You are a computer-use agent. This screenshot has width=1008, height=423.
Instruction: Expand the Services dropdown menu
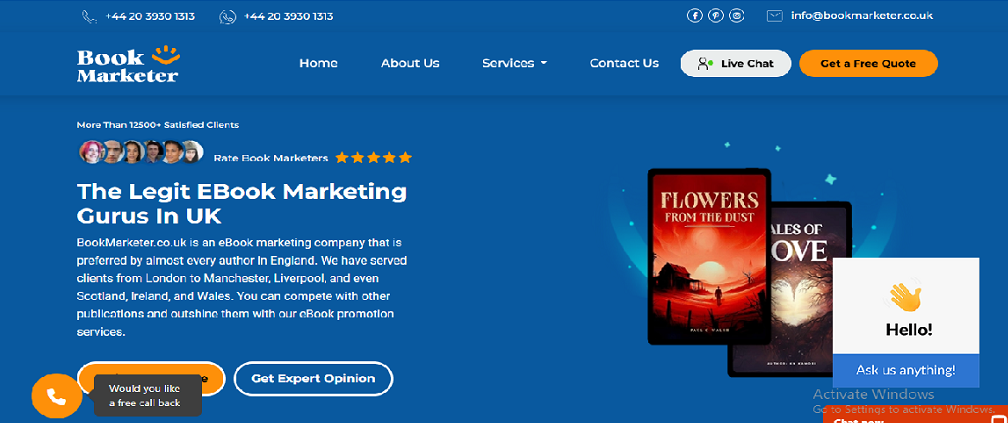[514, 63]
